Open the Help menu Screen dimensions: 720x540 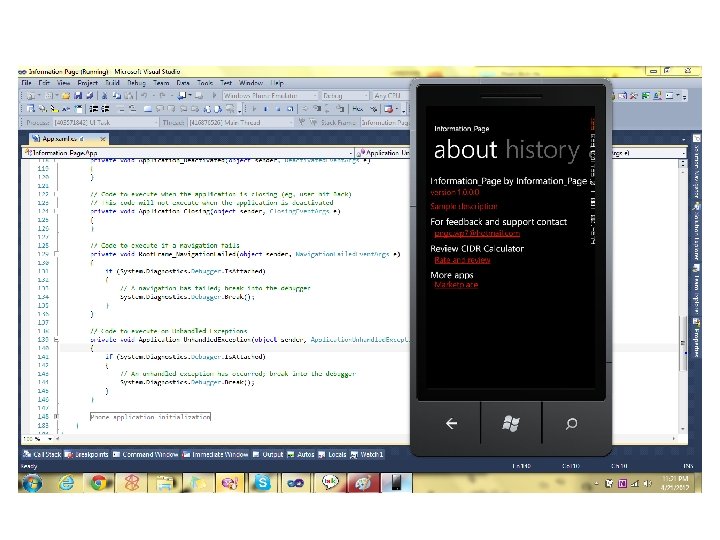click(x=277, y=83)
